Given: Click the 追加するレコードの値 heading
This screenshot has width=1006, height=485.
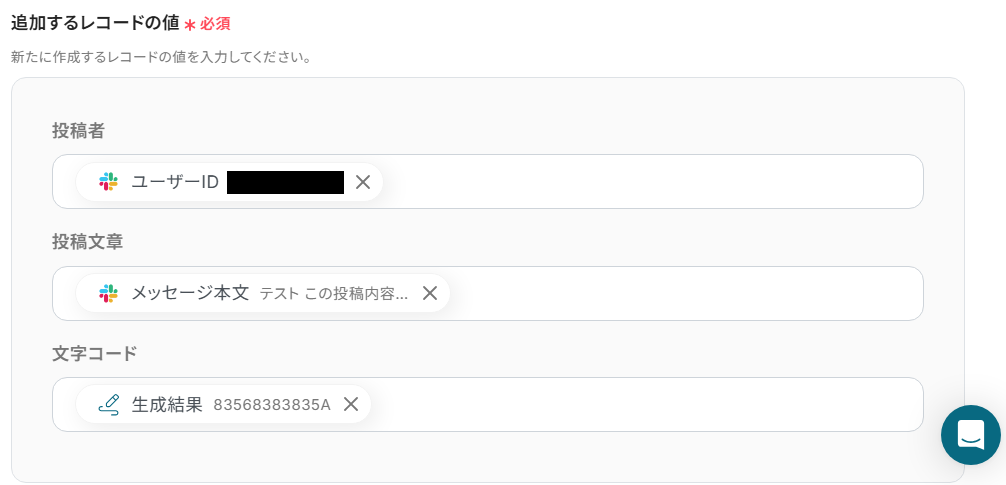Looking at the screenshot, I should coord(95,23).
